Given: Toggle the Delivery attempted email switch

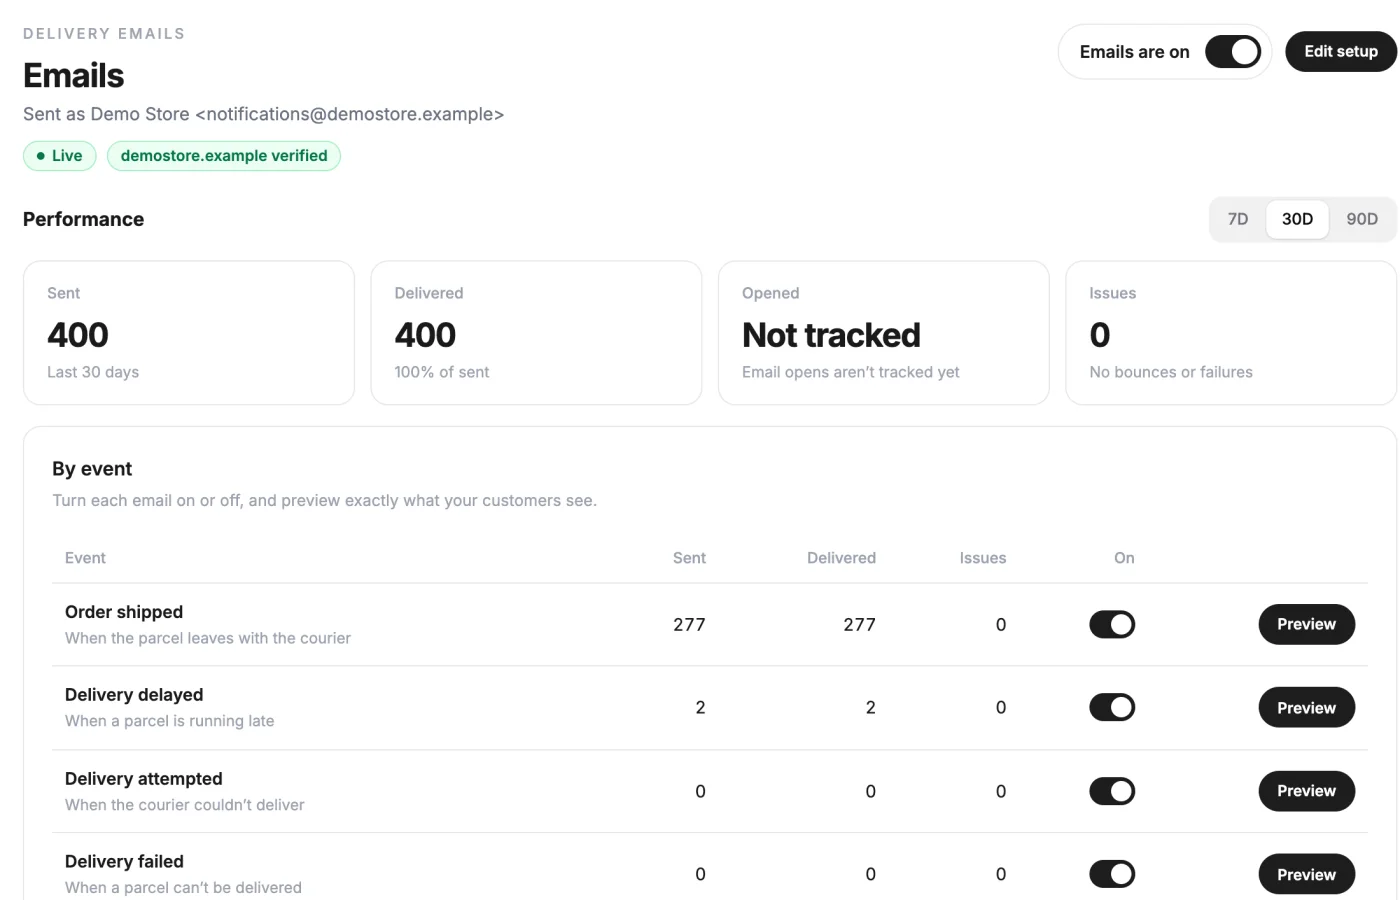Looking at the screenshot, I should (1112, 791).
